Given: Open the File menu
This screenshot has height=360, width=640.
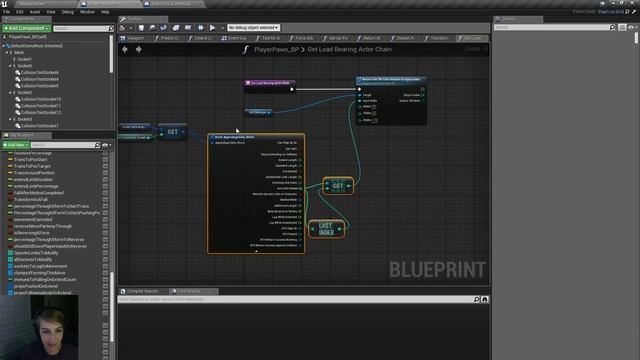Looking at the screenshot, I should 7,12.
